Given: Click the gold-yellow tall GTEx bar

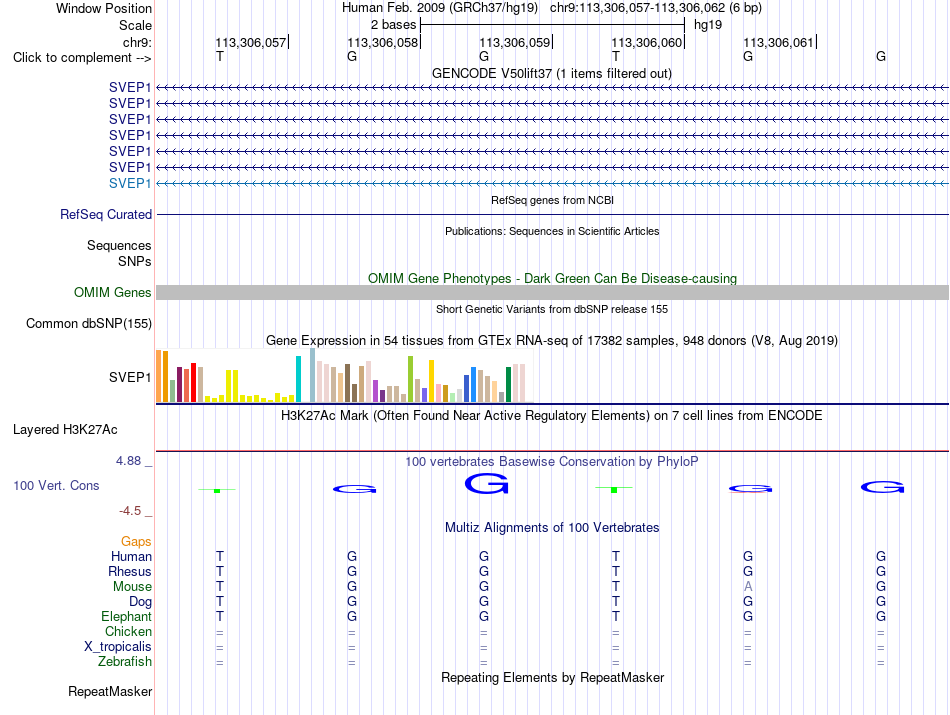Looking at the screenshot, I should coord(431,381).
